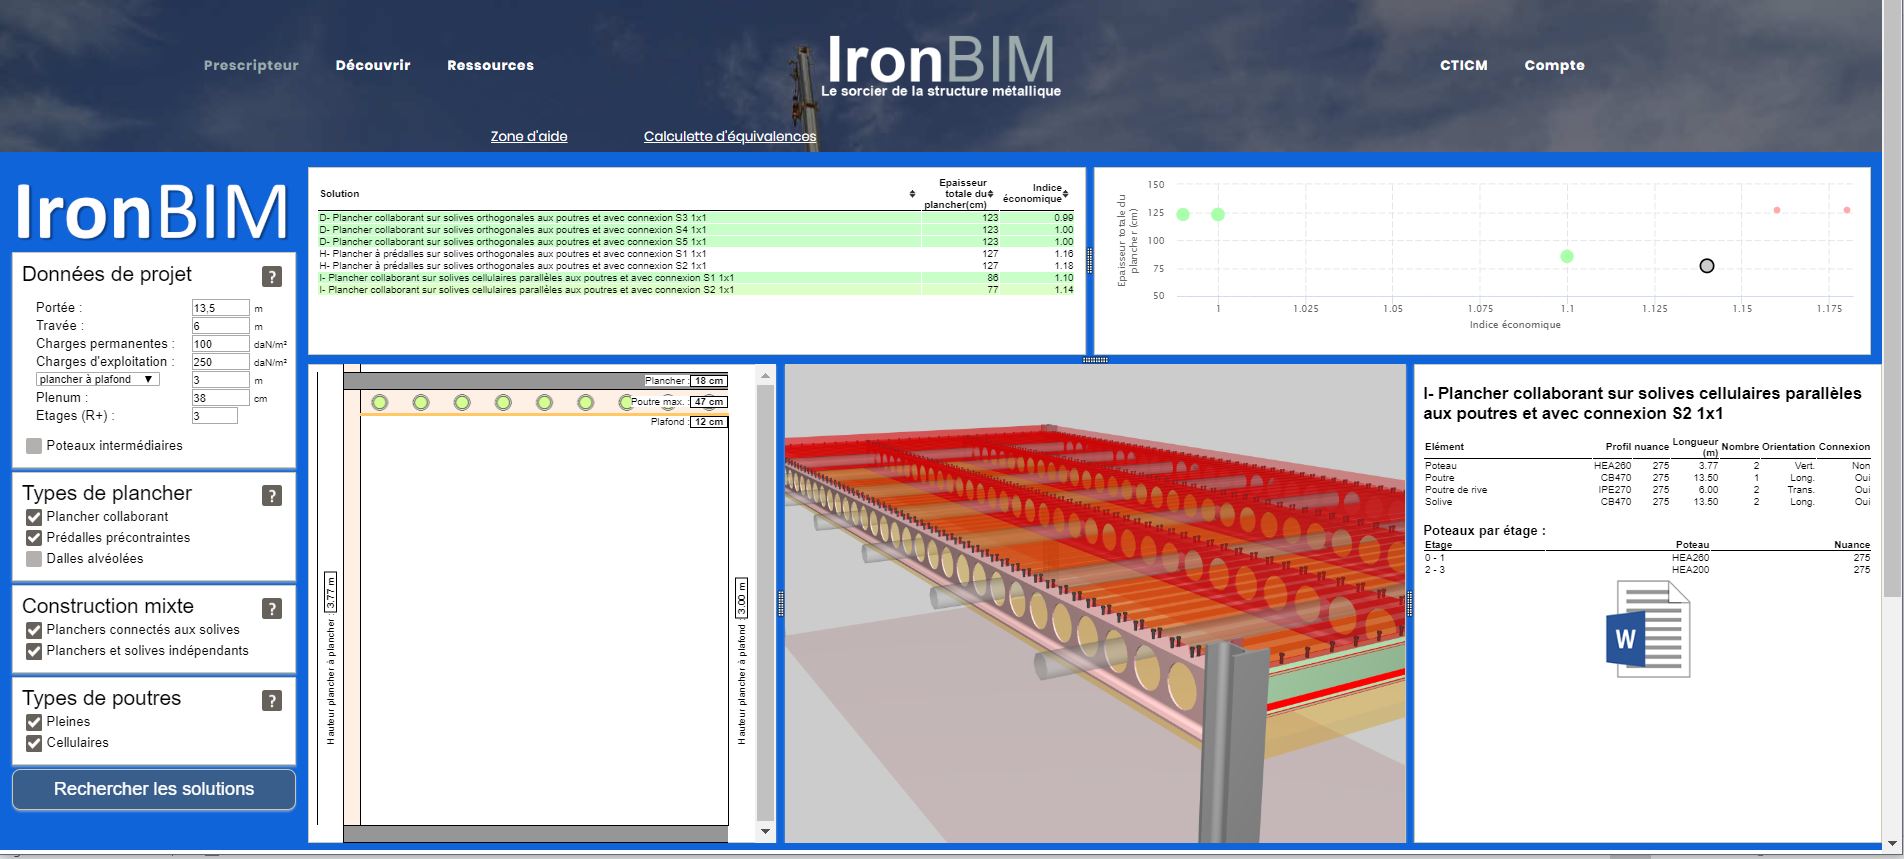This screenshot has height=859, width=1904.
Task: Click the Poteau row in element table
Action: (x=1647, y=466)
